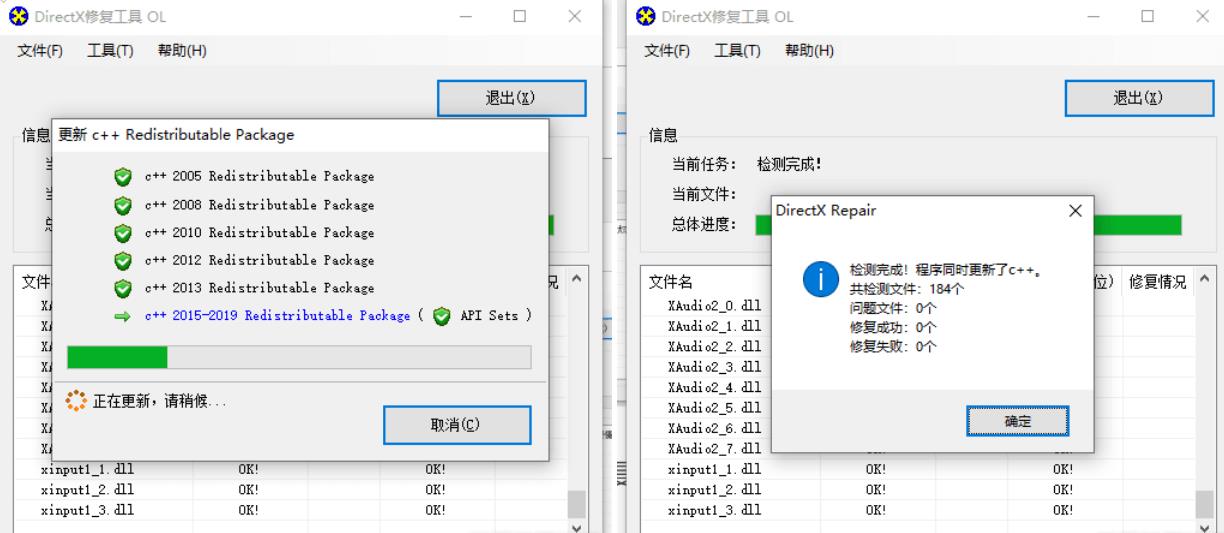Click the green shield beside c++ 2010 package
1224x533 pixels.
[x=123, y=233]
